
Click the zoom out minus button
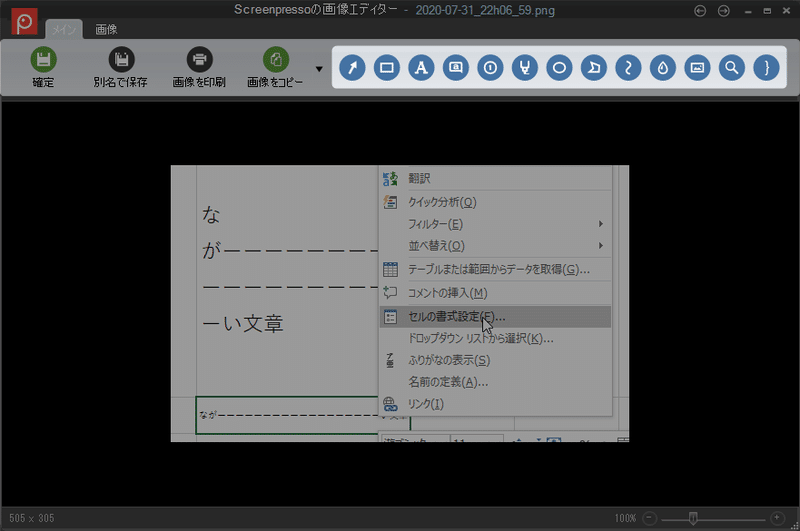649,518
